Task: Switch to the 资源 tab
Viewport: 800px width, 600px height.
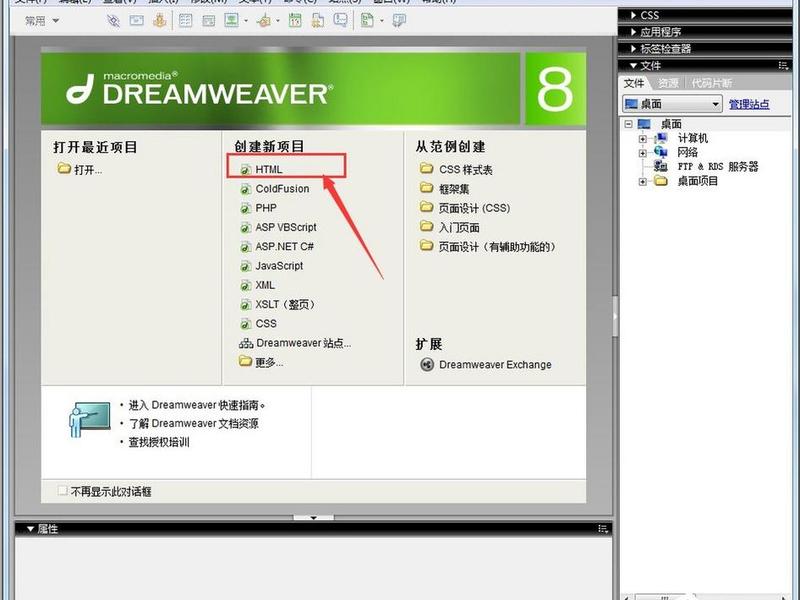Action: tap(668, 83)
